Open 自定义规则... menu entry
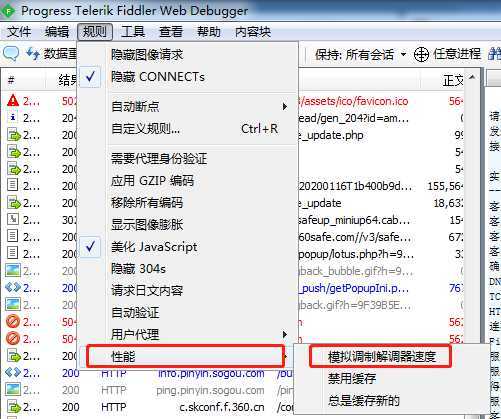This screenshot has width=501, height=419. pyautogui.click(x=187, y=129)
